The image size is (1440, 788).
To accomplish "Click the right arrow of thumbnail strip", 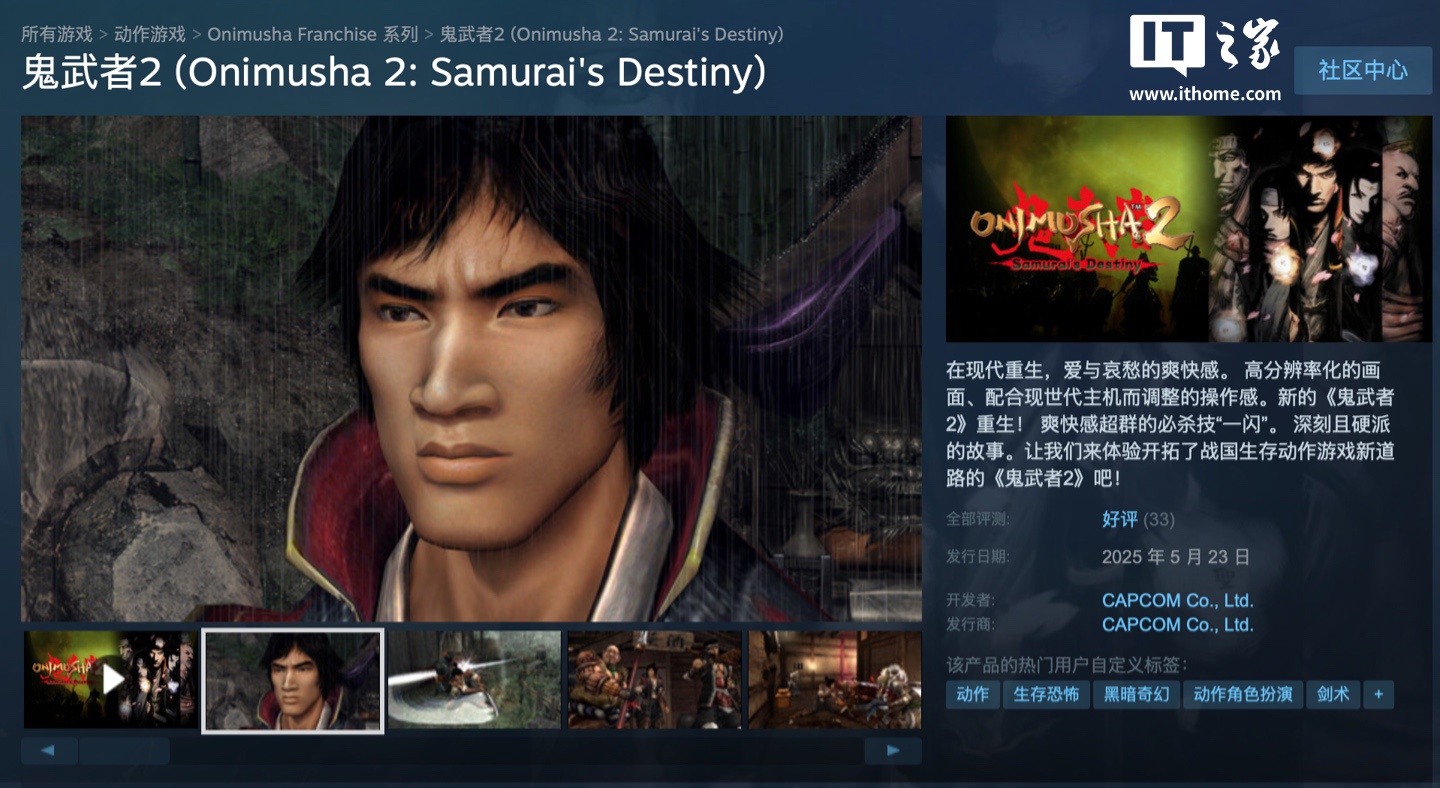I will pyautogui.click(x=893, y=751).
